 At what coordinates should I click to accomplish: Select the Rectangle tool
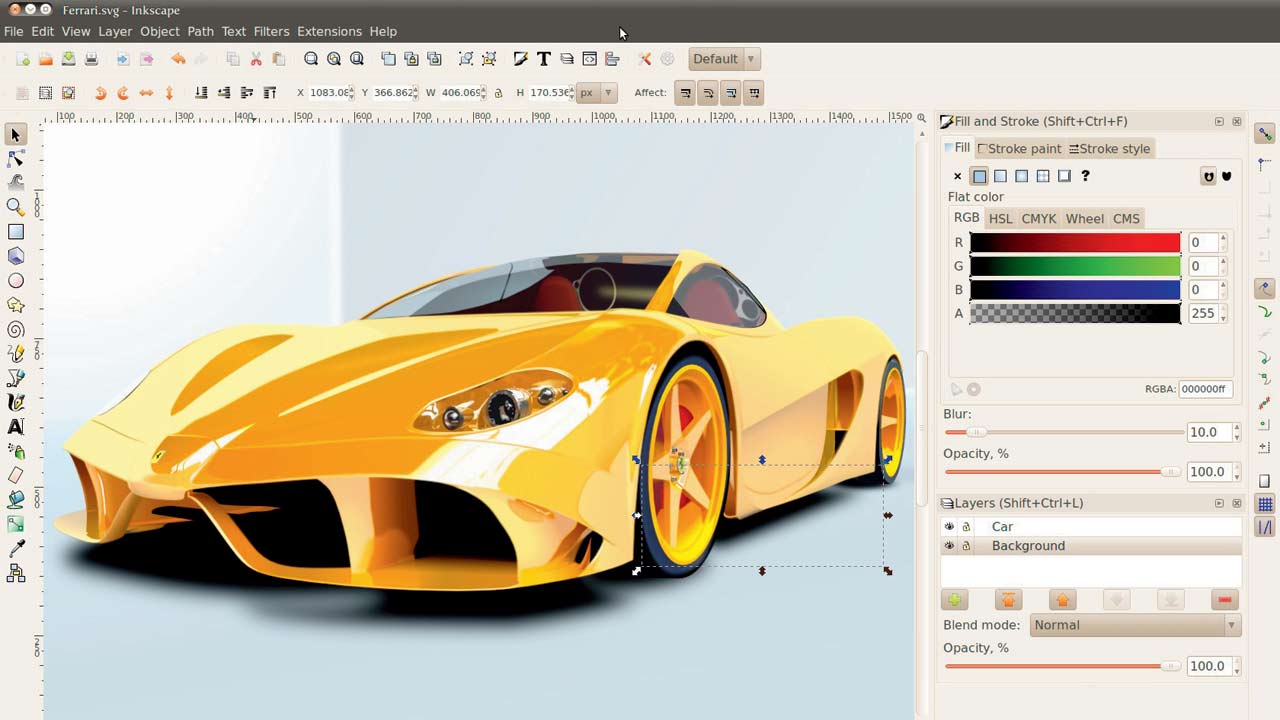[x=16, y=232]
